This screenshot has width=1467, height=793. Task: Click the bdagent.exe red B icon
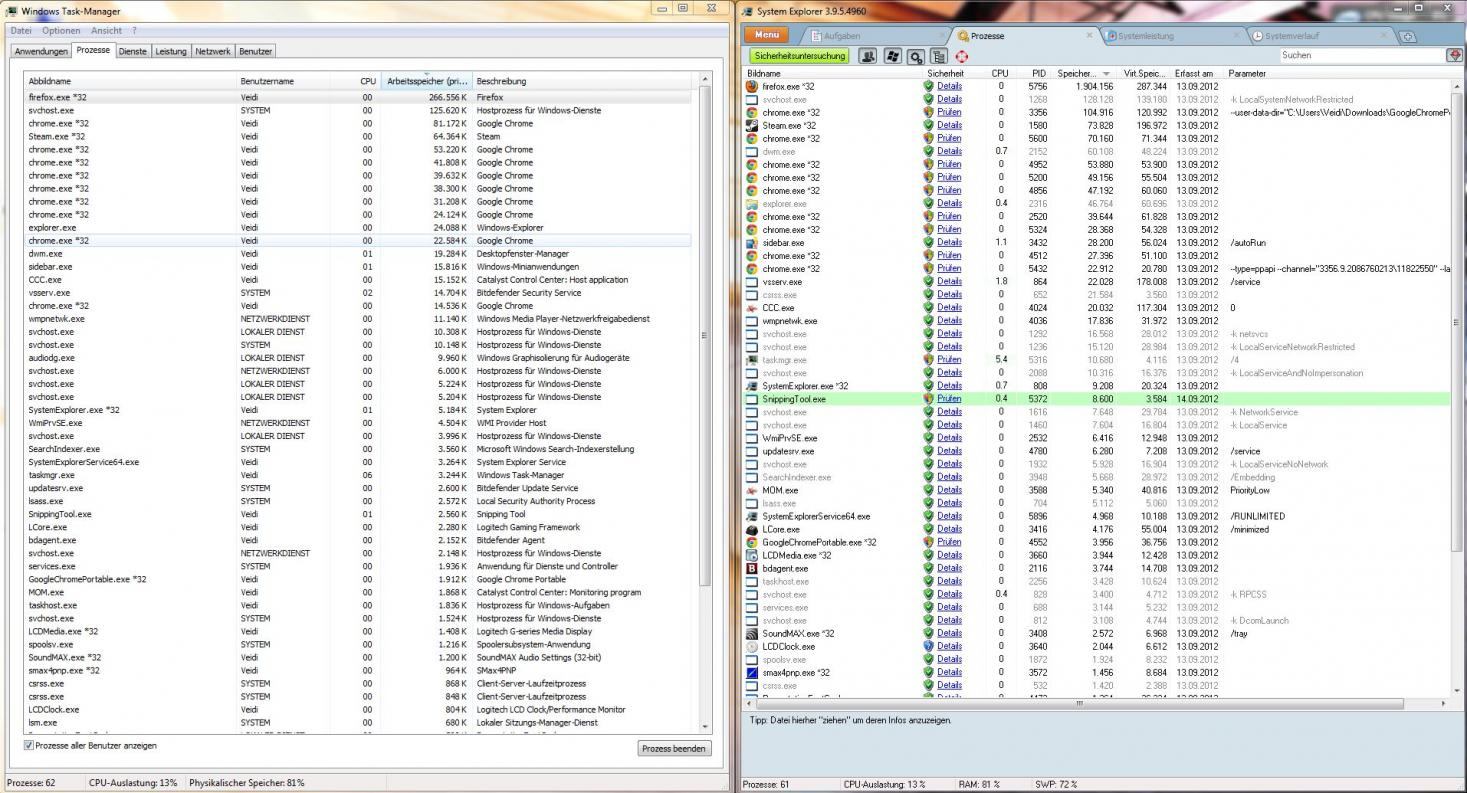(x=752, y=568)
